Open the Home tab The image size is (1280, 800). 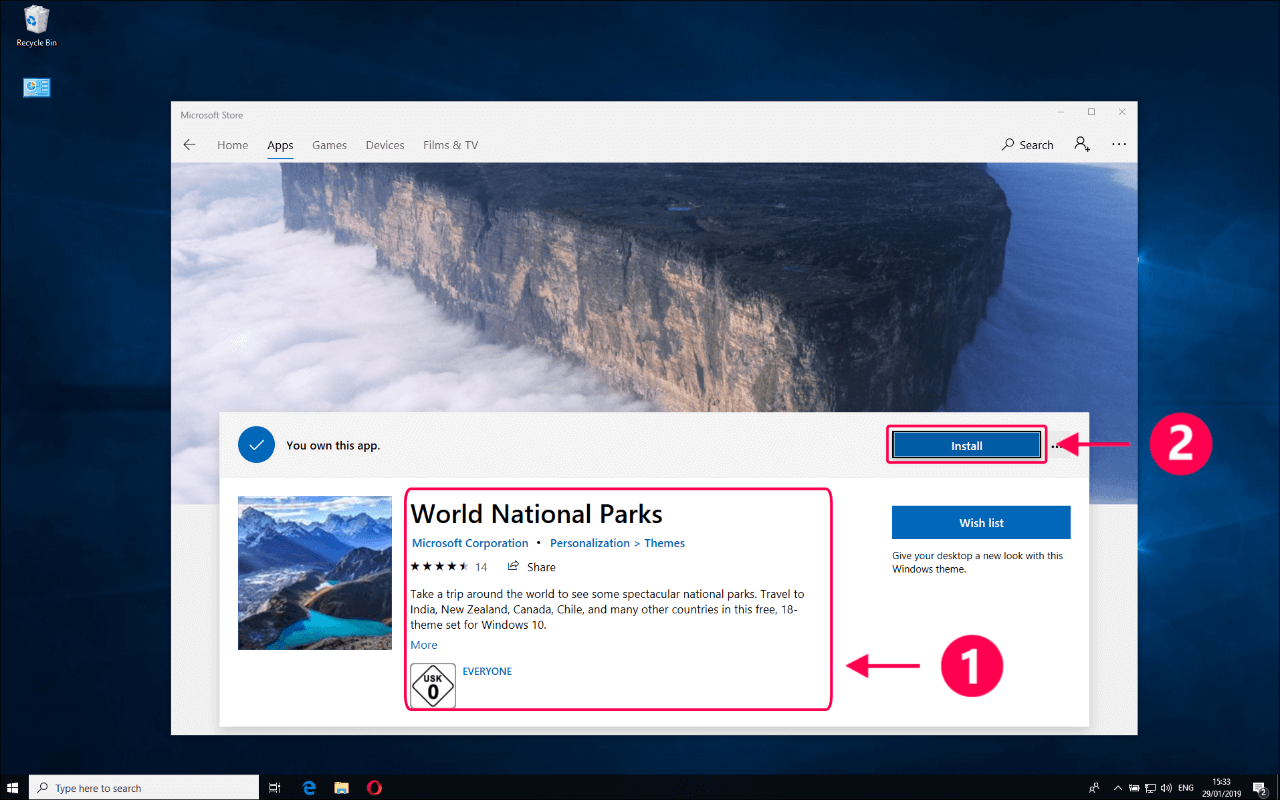(x=232, y=145)
